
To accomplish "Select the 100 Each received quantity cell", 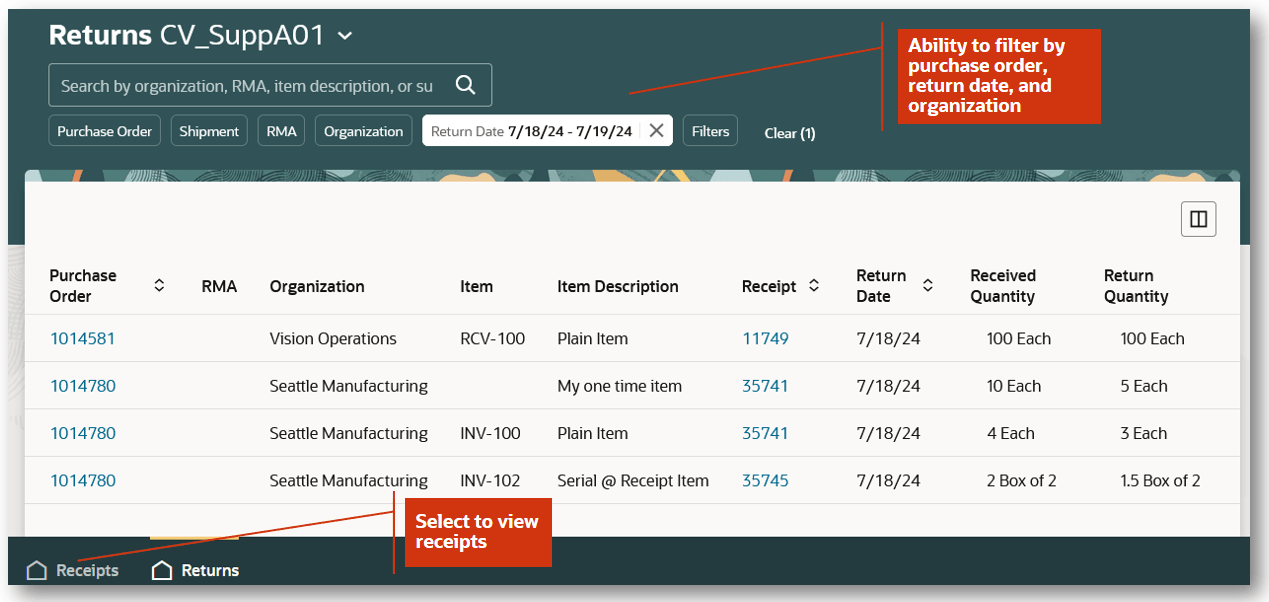I will (x=1018, y=339).
